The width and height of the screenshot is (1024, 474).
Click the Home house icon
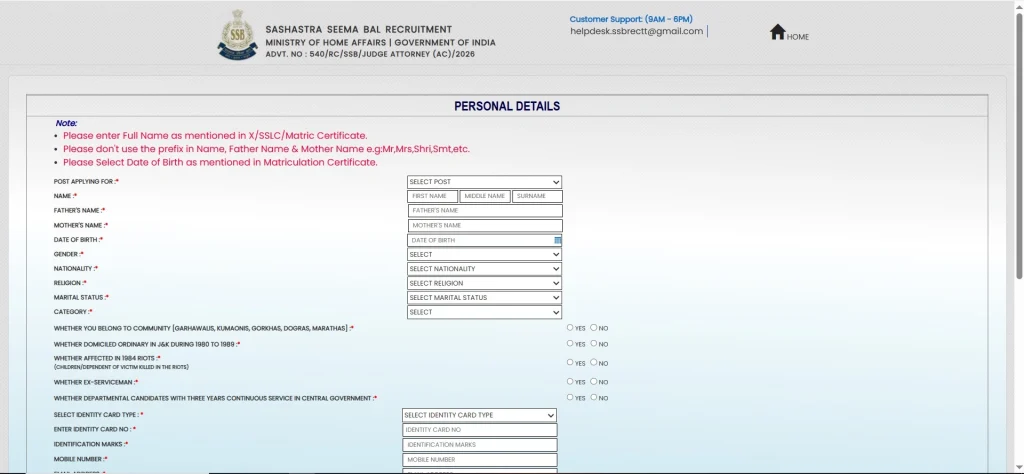tap(778, 32)
